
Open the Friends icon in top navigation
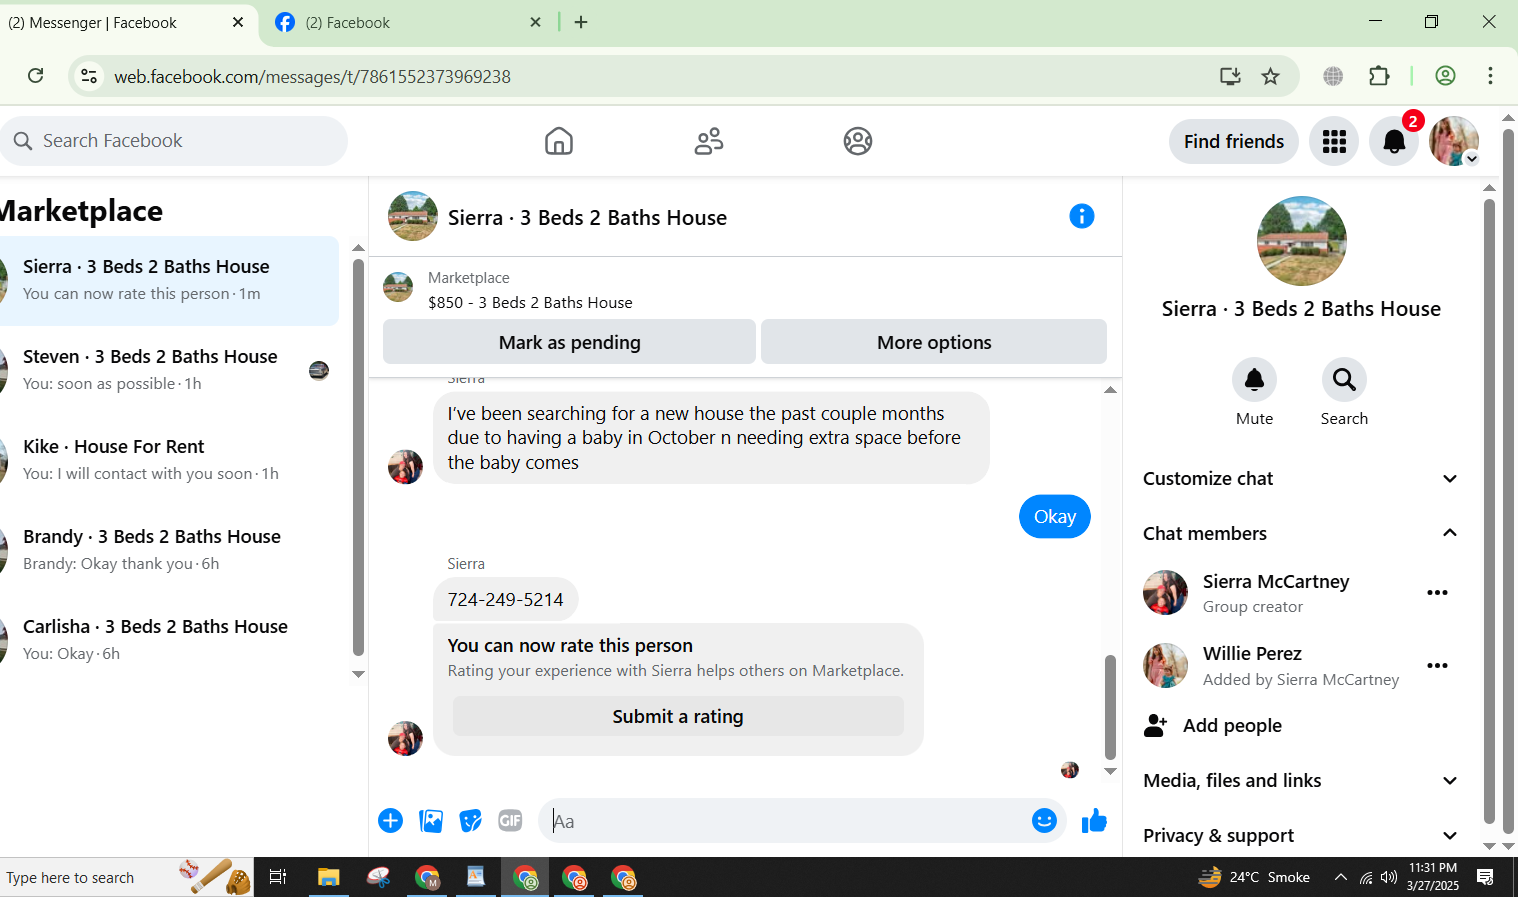click(x=709, y=141)
